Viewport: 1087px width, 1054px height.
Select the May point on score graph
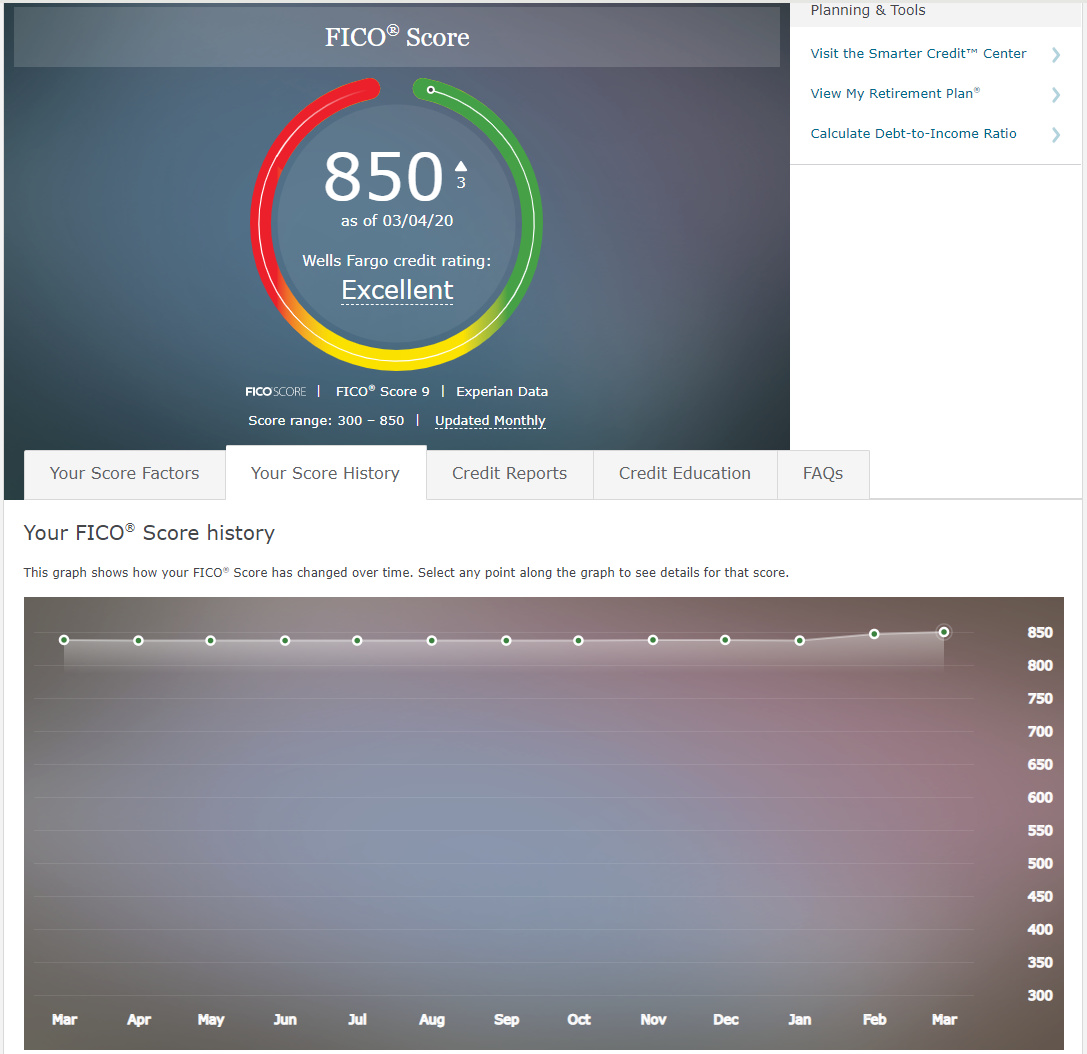(x=211, y=641)
